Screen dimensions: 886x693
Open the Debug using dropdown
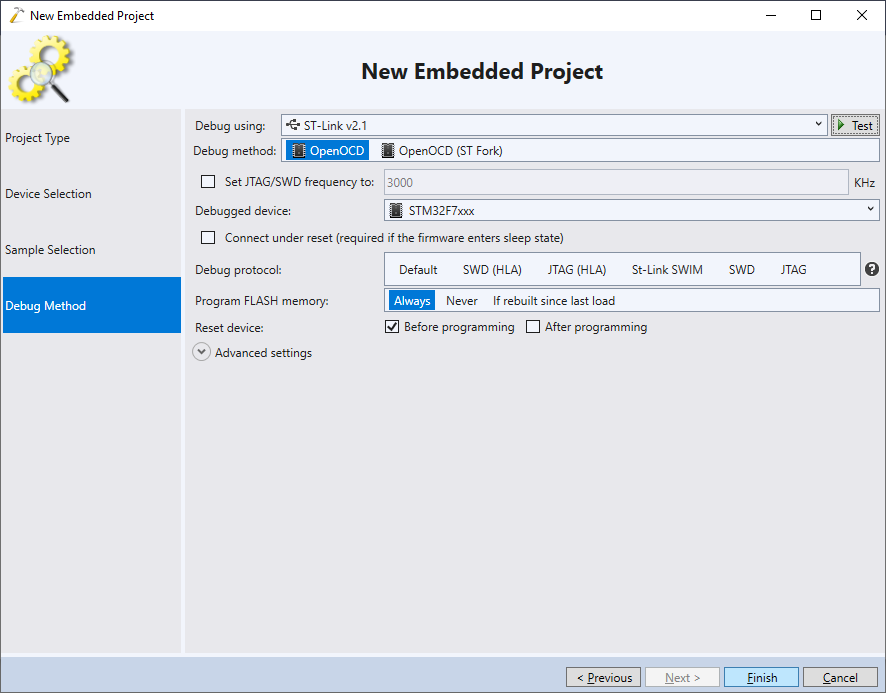(554, 125)
